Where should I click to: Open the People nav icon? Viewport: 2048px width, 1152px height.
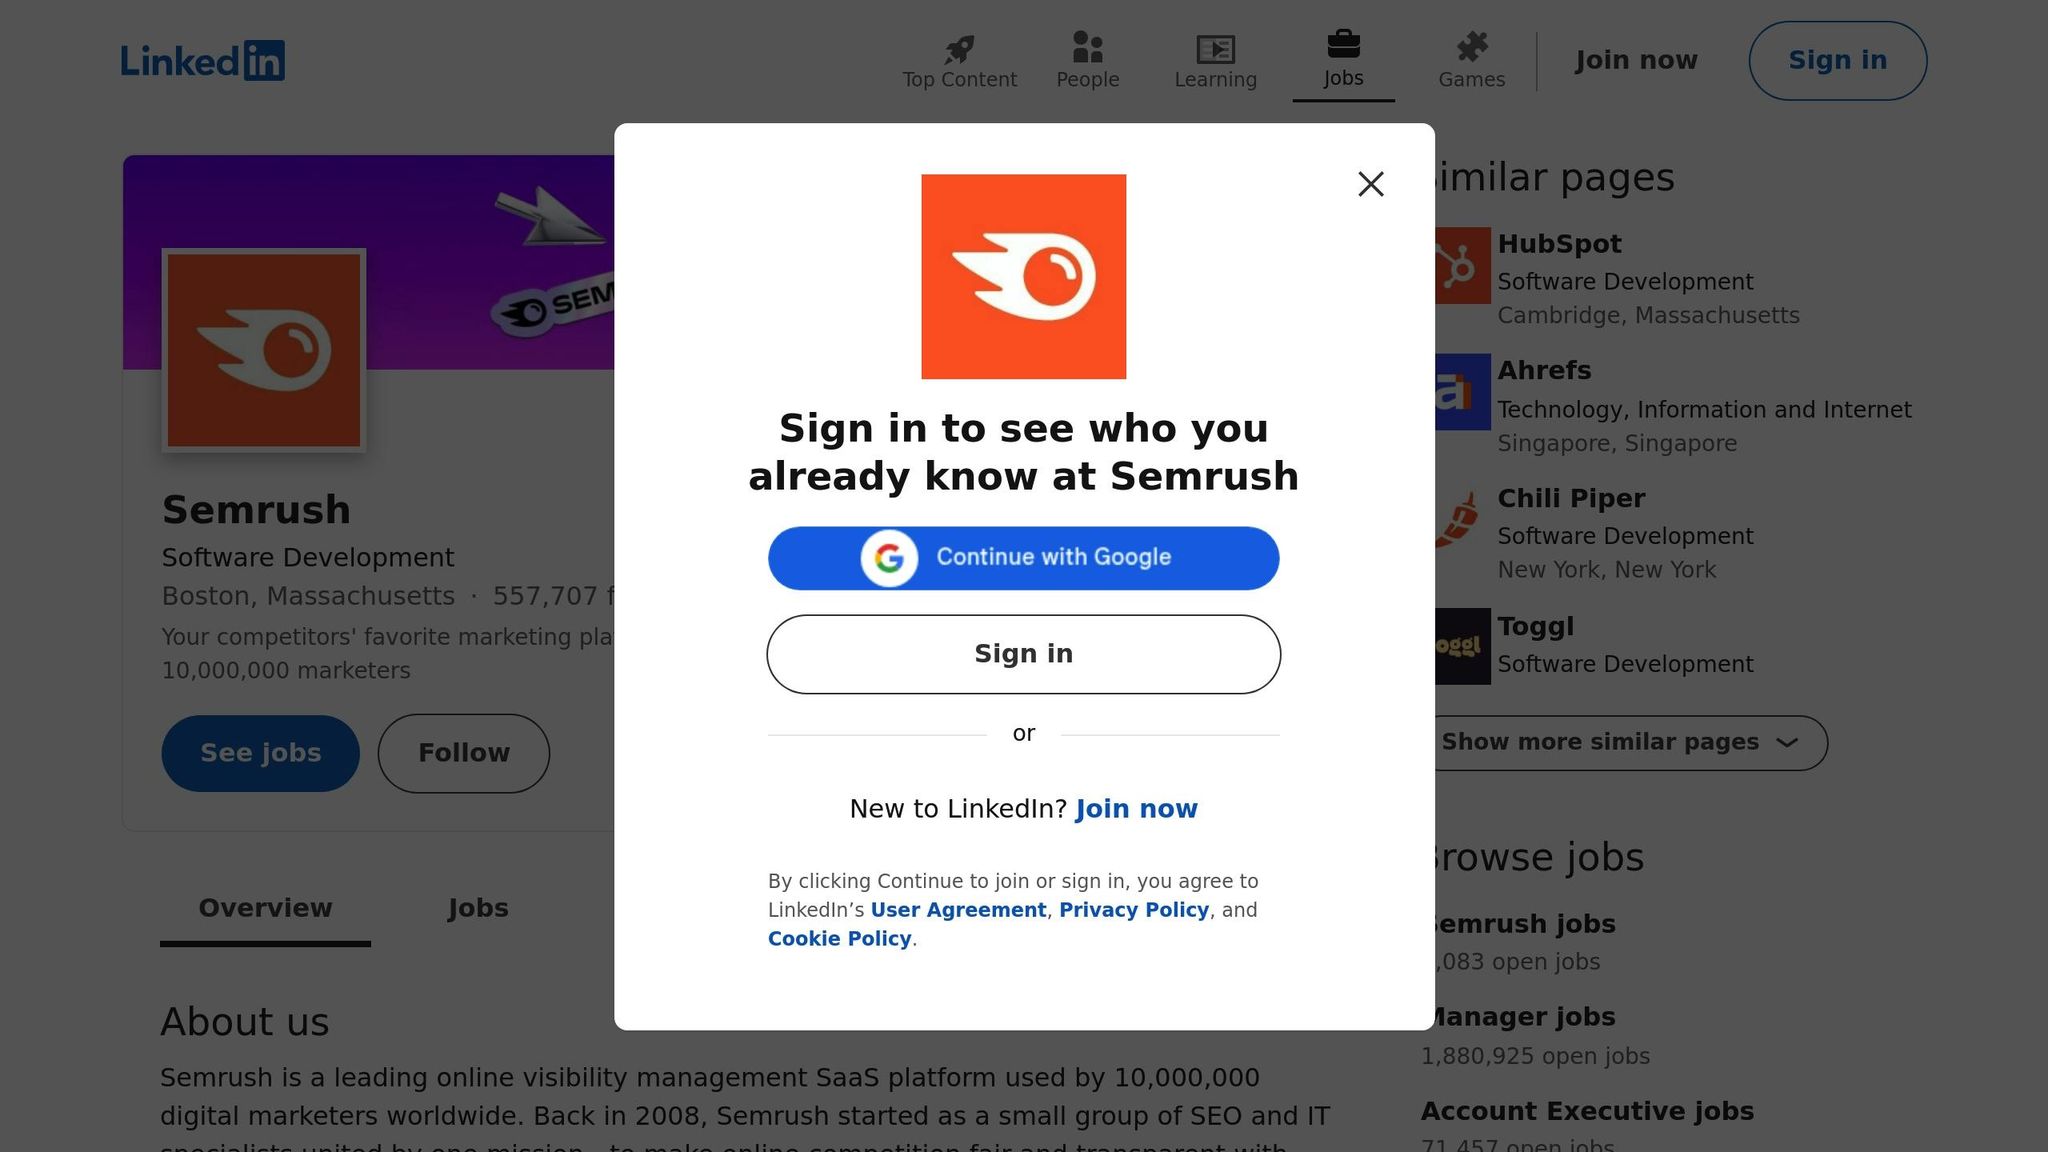(x=1087, y=61)
